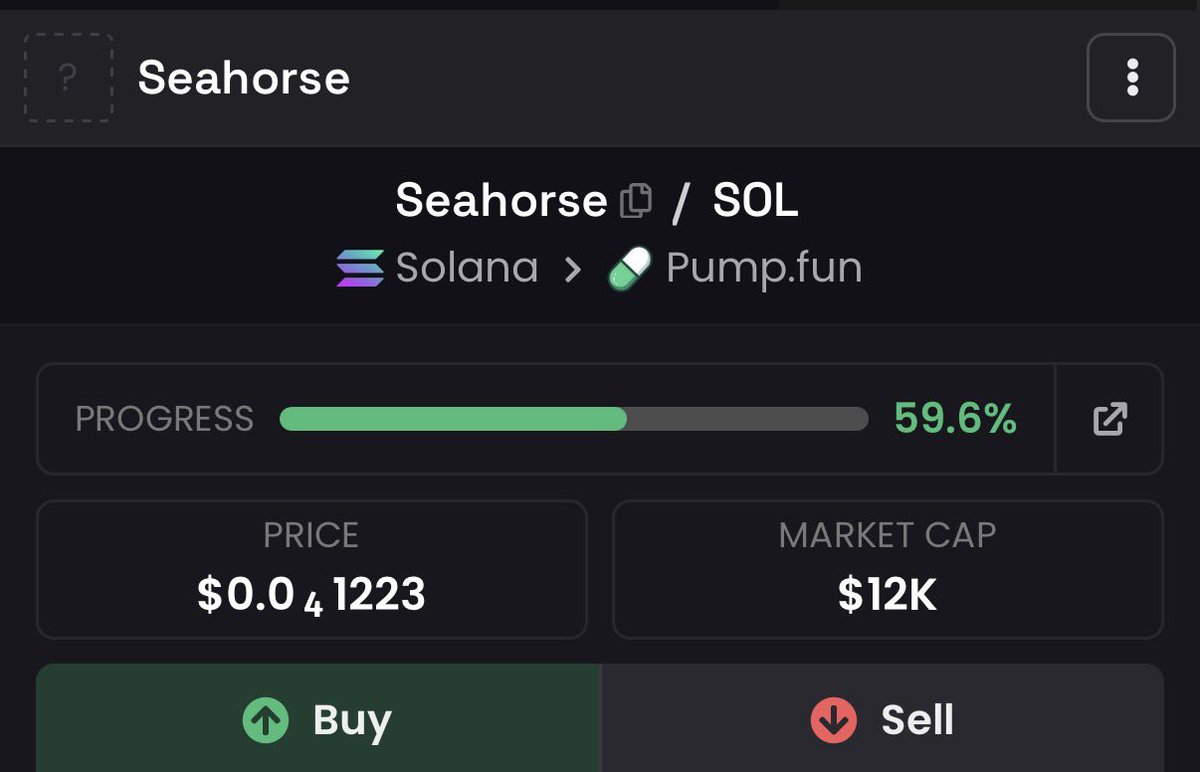This screenshot has width=1200, height=772.
Task: Click the 59.6% progress value
Action: 955,419
